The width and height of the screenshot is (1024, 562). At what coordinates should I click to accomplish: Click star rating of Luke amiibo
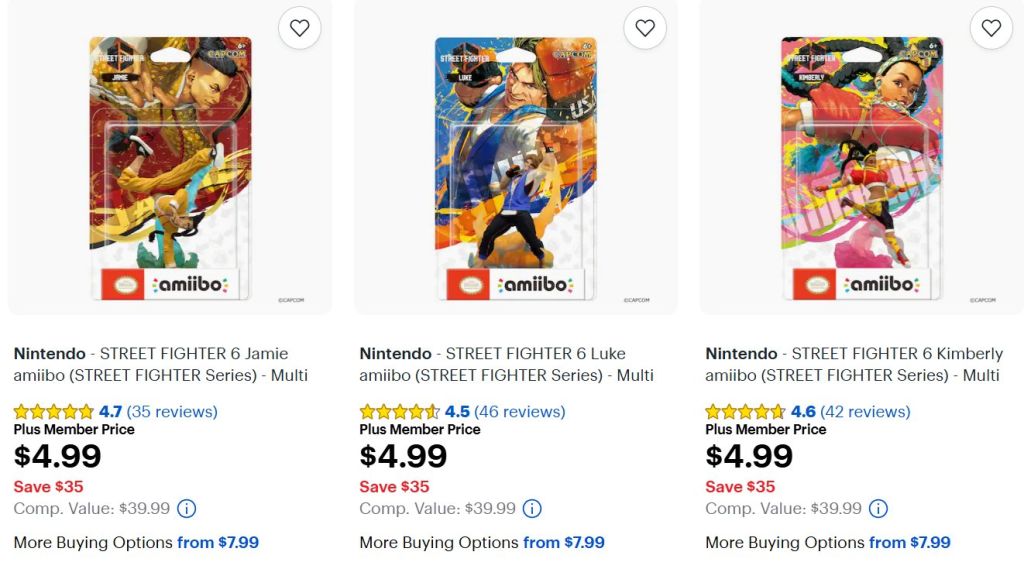[400, 412]
